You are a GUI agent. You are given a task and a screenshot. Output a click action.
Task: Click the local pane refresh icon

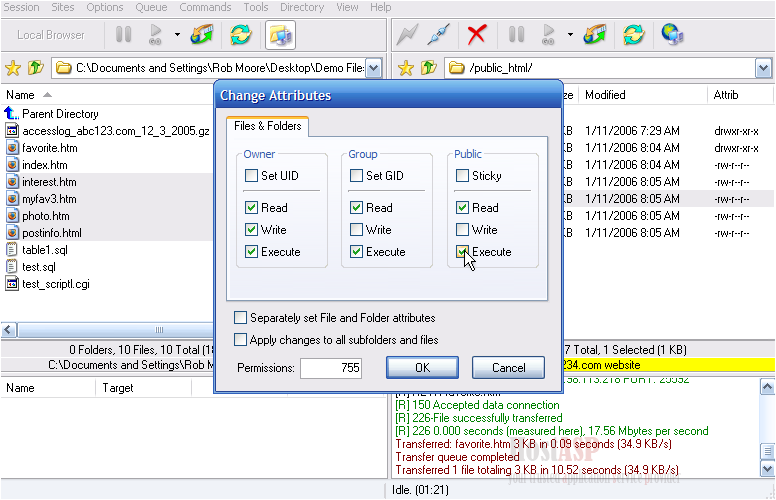pos(240,35)
